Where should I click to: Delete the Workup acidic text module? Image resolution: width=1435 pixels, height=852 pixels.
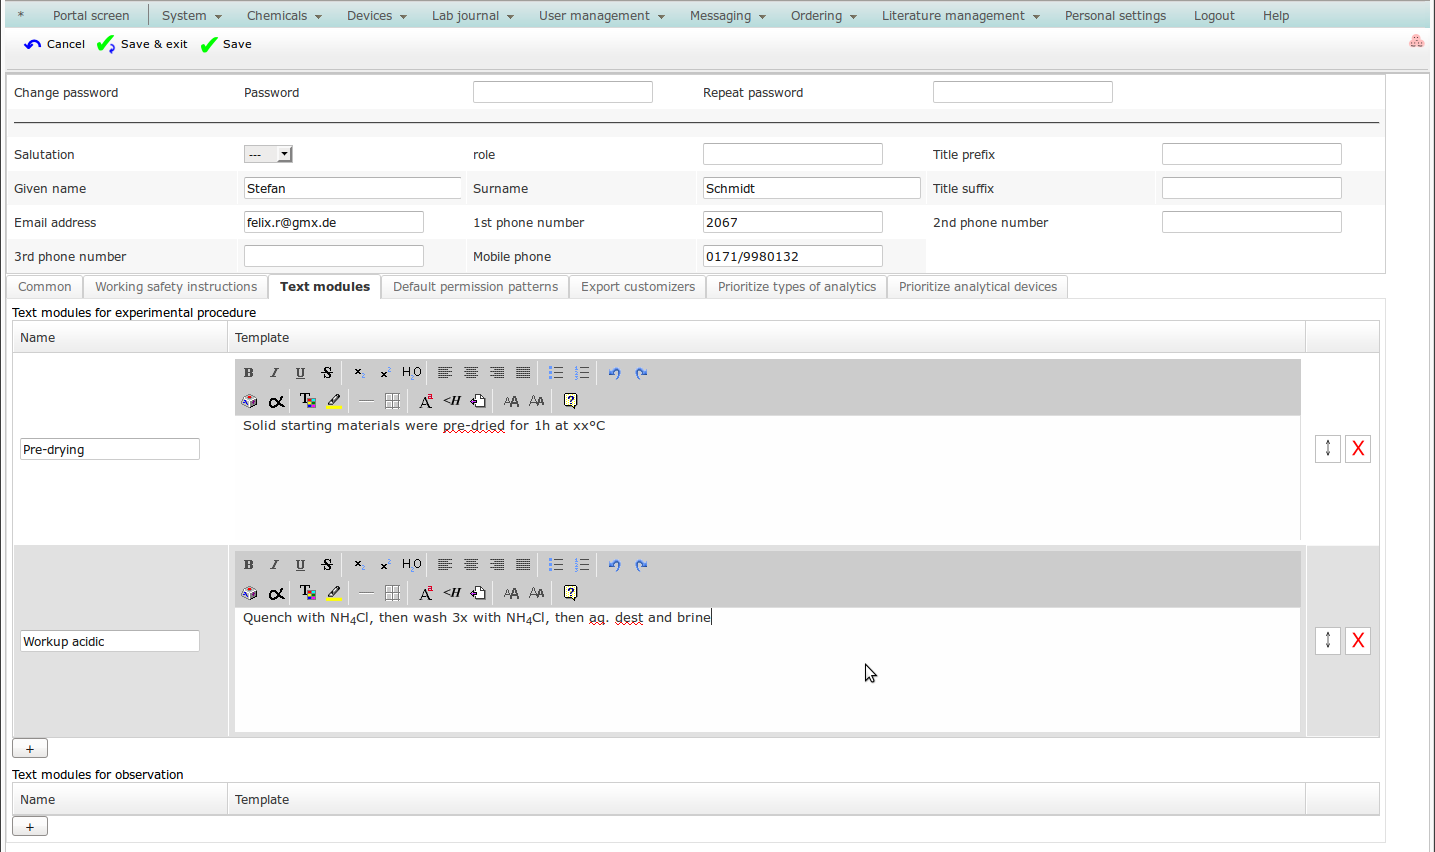tap(1357, 641)
